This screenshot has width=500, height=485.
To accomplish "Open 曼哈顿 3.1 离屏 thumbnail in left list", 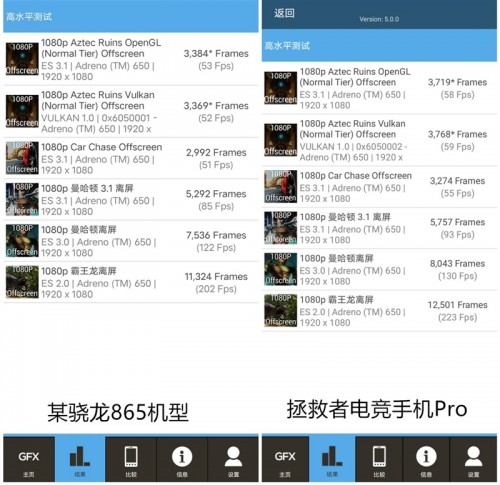I will [x=22, y=199].
